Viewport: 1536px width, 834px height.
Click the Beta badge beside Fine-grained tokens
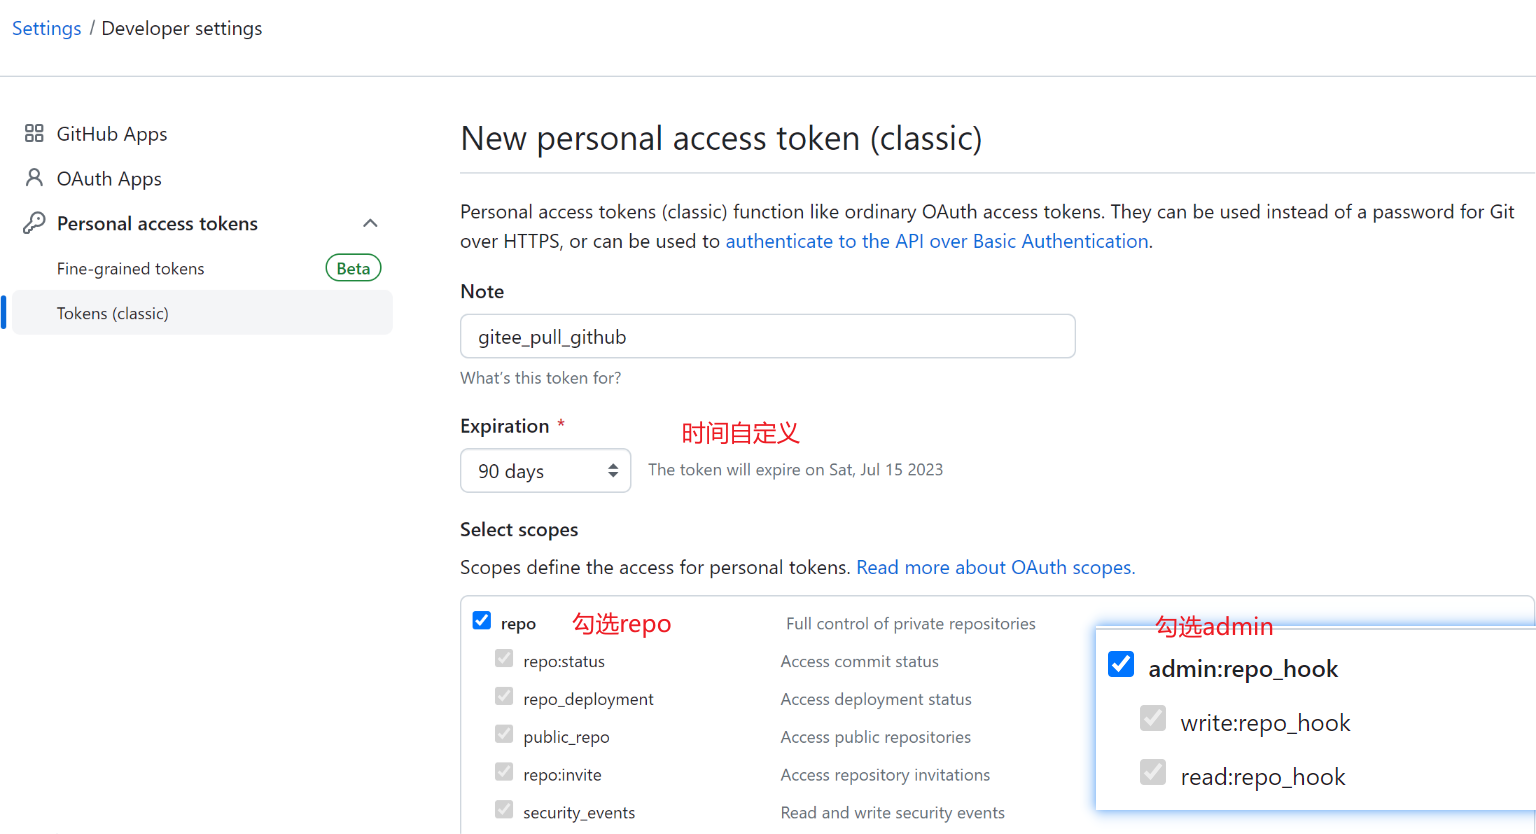(x=353, y=268)
